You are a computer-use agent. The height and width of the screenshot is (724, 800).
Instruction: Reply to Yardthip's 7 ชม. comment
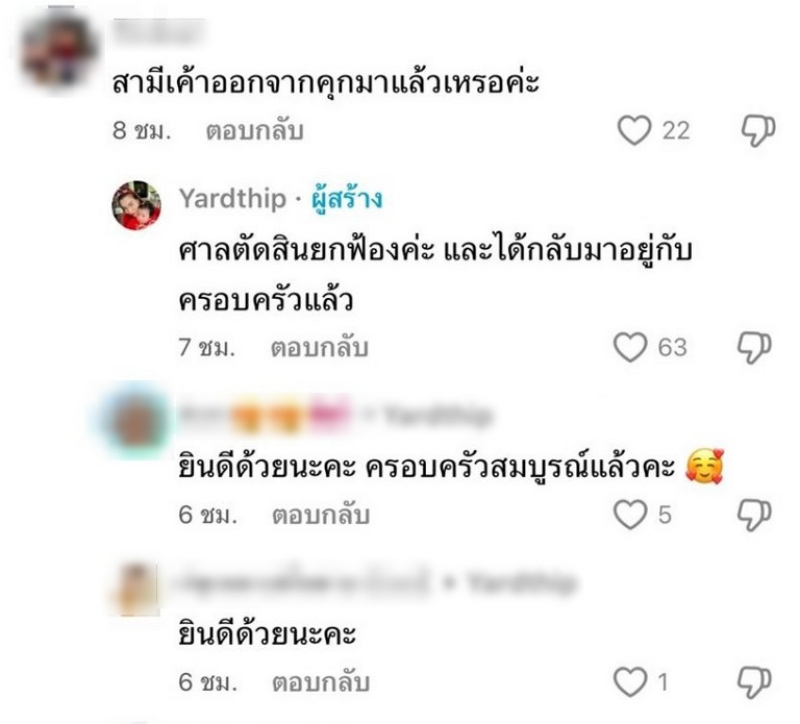319,348
